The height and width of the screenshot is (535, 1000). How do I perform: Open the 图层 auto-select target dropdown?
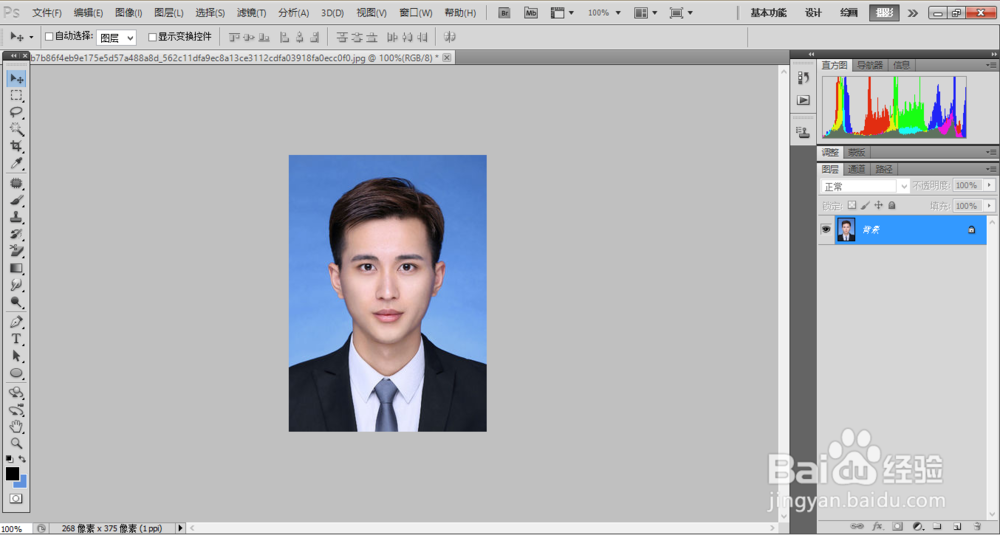click(x=116, y=38)
